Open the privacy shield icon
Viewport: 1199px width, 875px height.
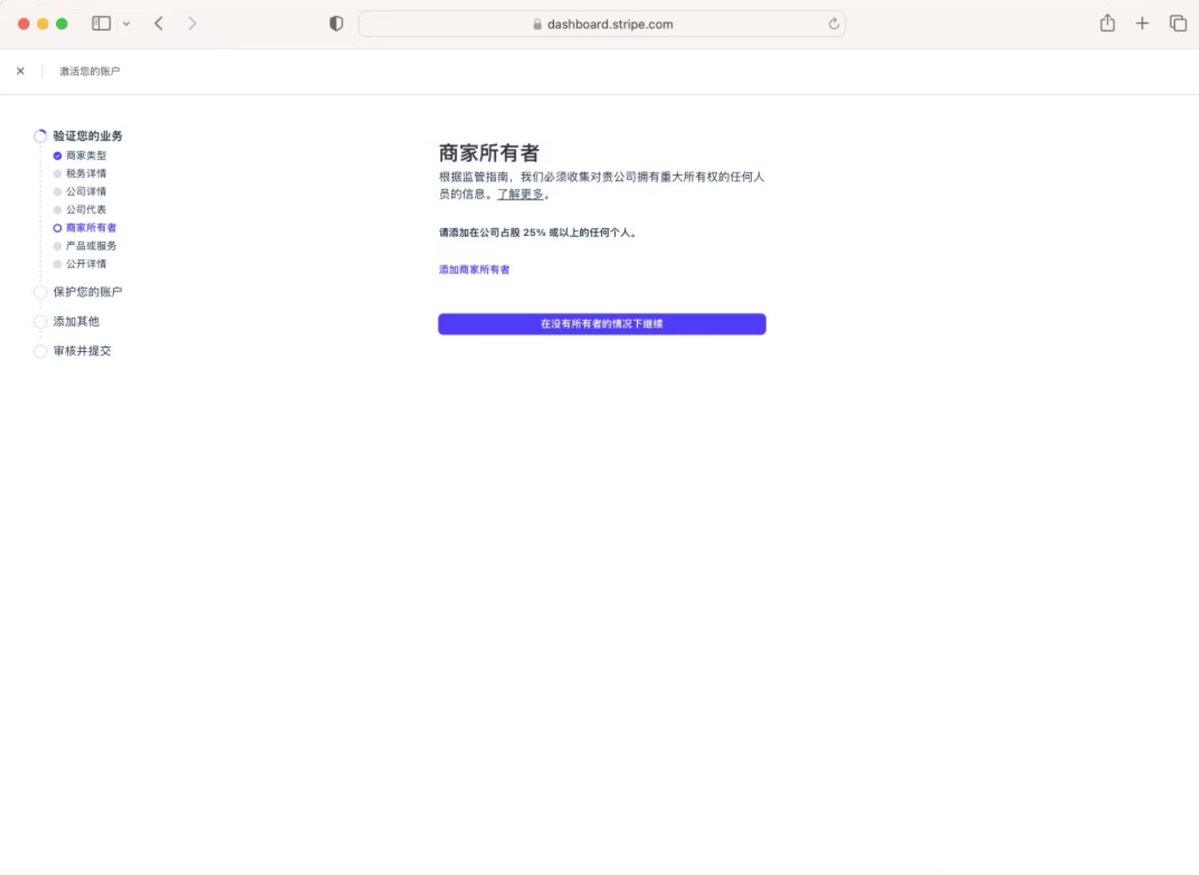coord(336,24)
